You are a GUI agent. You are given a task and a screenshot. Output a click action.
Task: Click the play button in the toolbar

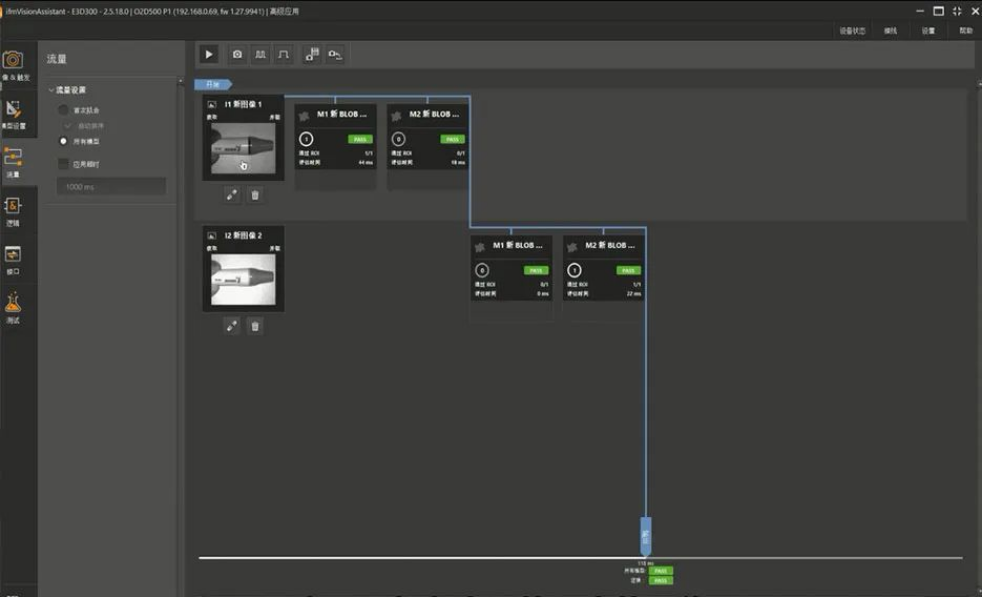pos(209,54)
